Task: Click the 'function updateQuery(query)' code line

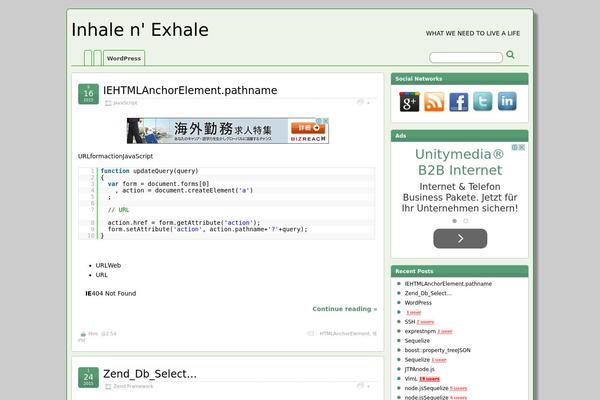Action: [x=150, y=171]
